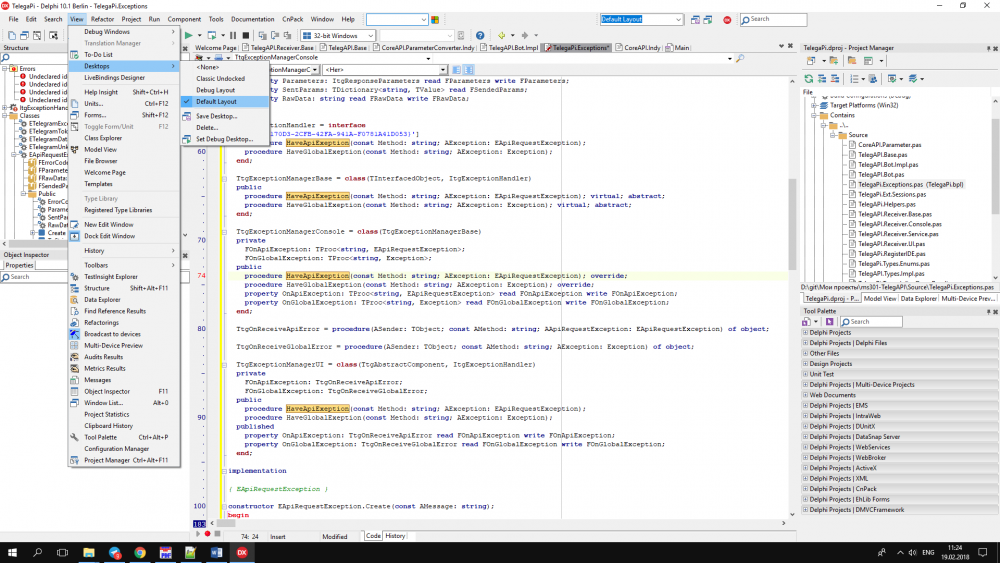Click the Delete... desktop entry
Screen dimensions: 1000x563
pos(224,128)
